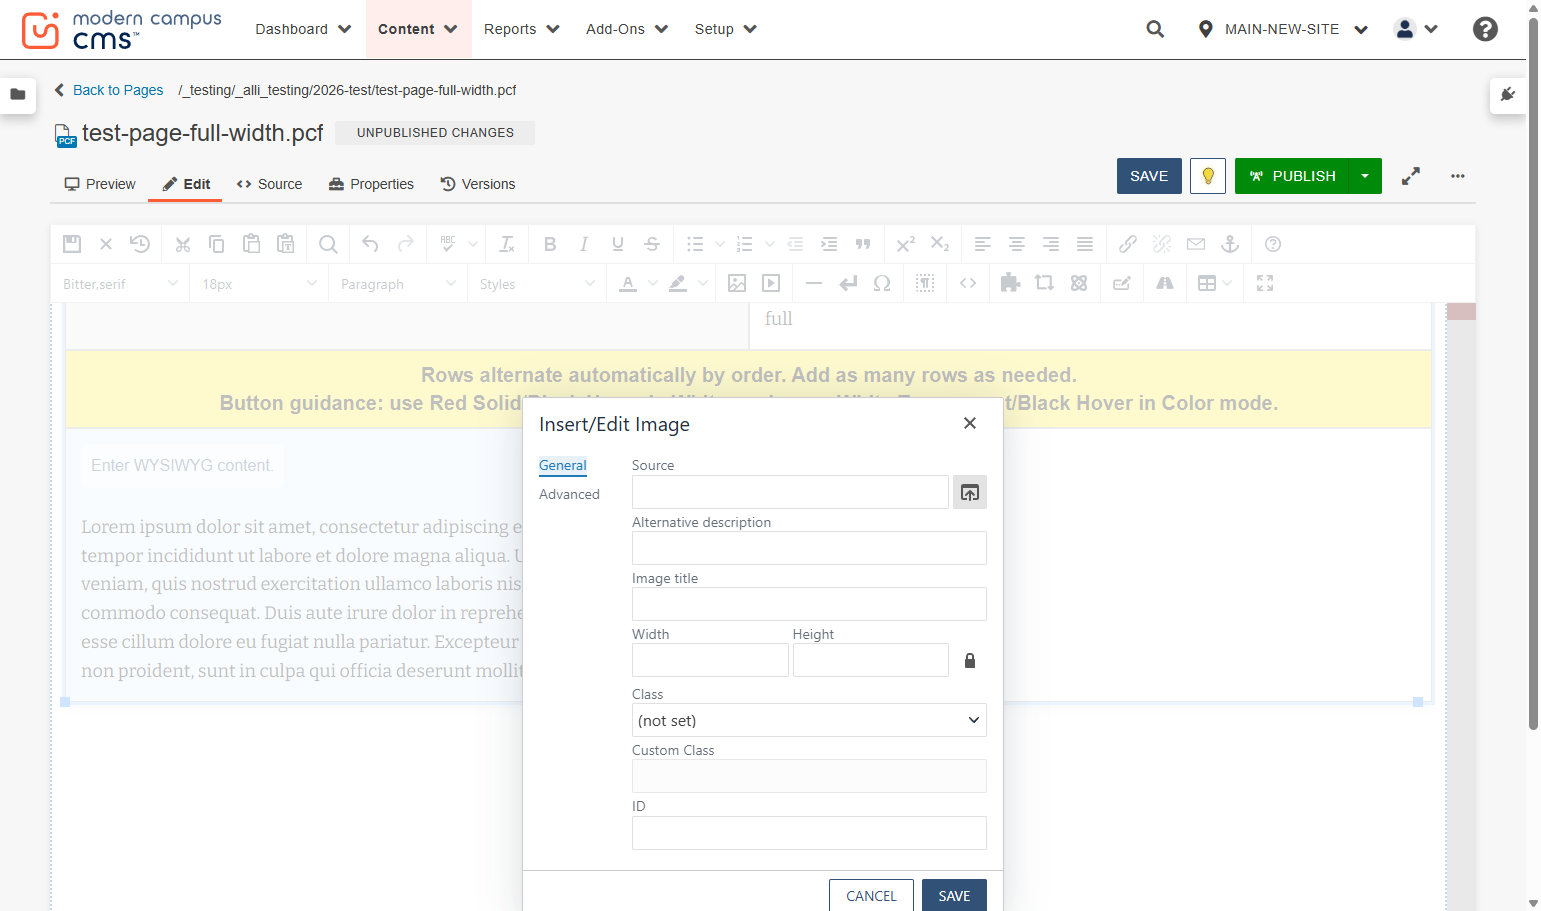Open the Paragraph format dropdown
The height and width of the screenshot is (911, 1541).
(397, 284)
